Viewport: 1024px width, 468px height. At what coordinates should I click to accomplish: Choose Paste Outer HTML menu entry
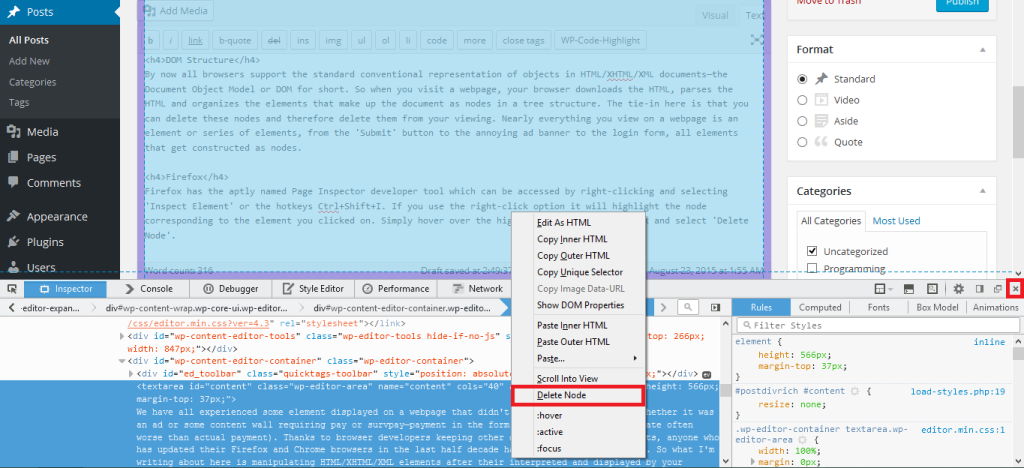pyautogui.click(x=578, y=342)
